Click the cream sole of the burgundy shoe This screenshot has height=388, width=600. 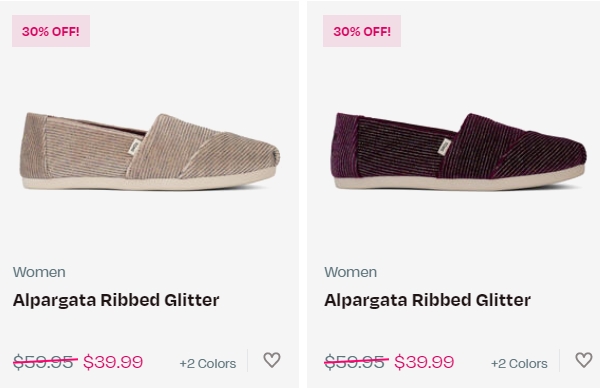click(x=458, y=183)
